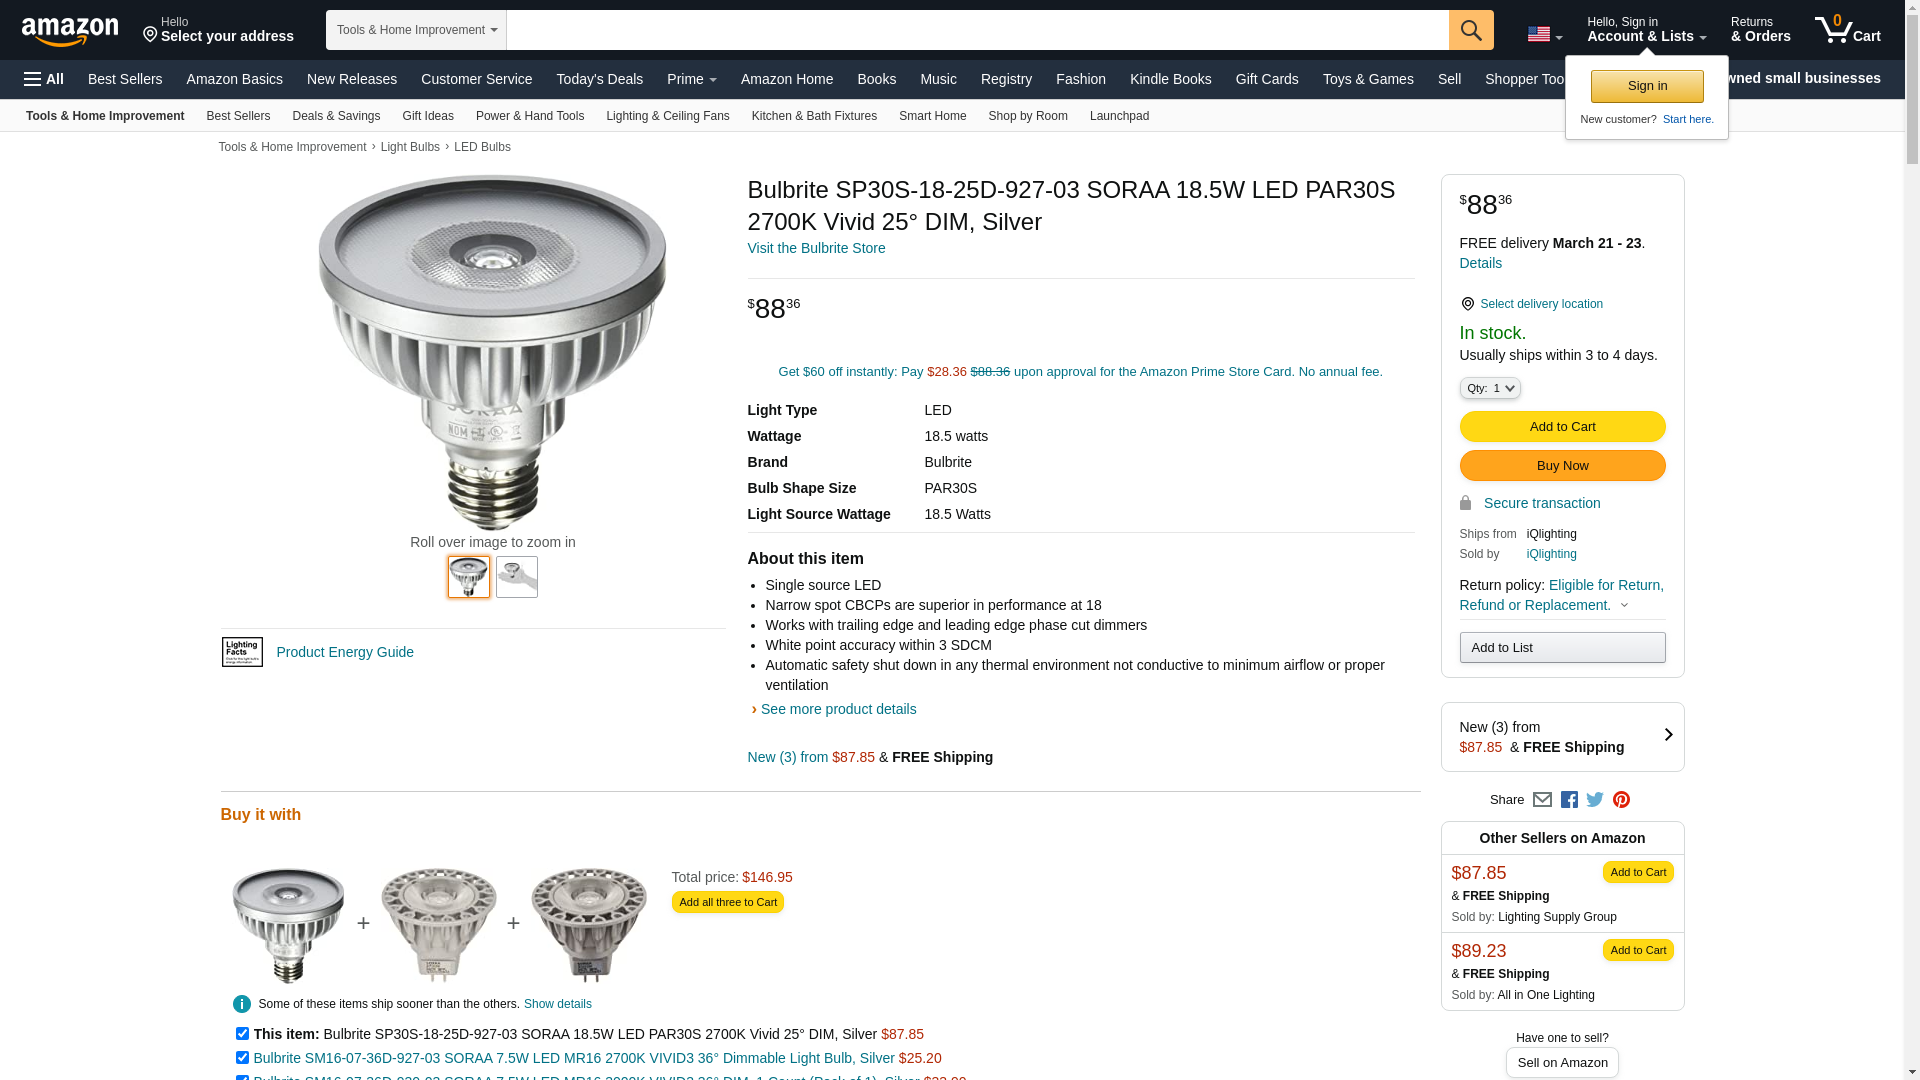Visit the Bulbrite Store link
Image resolution: width=1920 pixels, height=1080 pixels.
tap(816, 248)
